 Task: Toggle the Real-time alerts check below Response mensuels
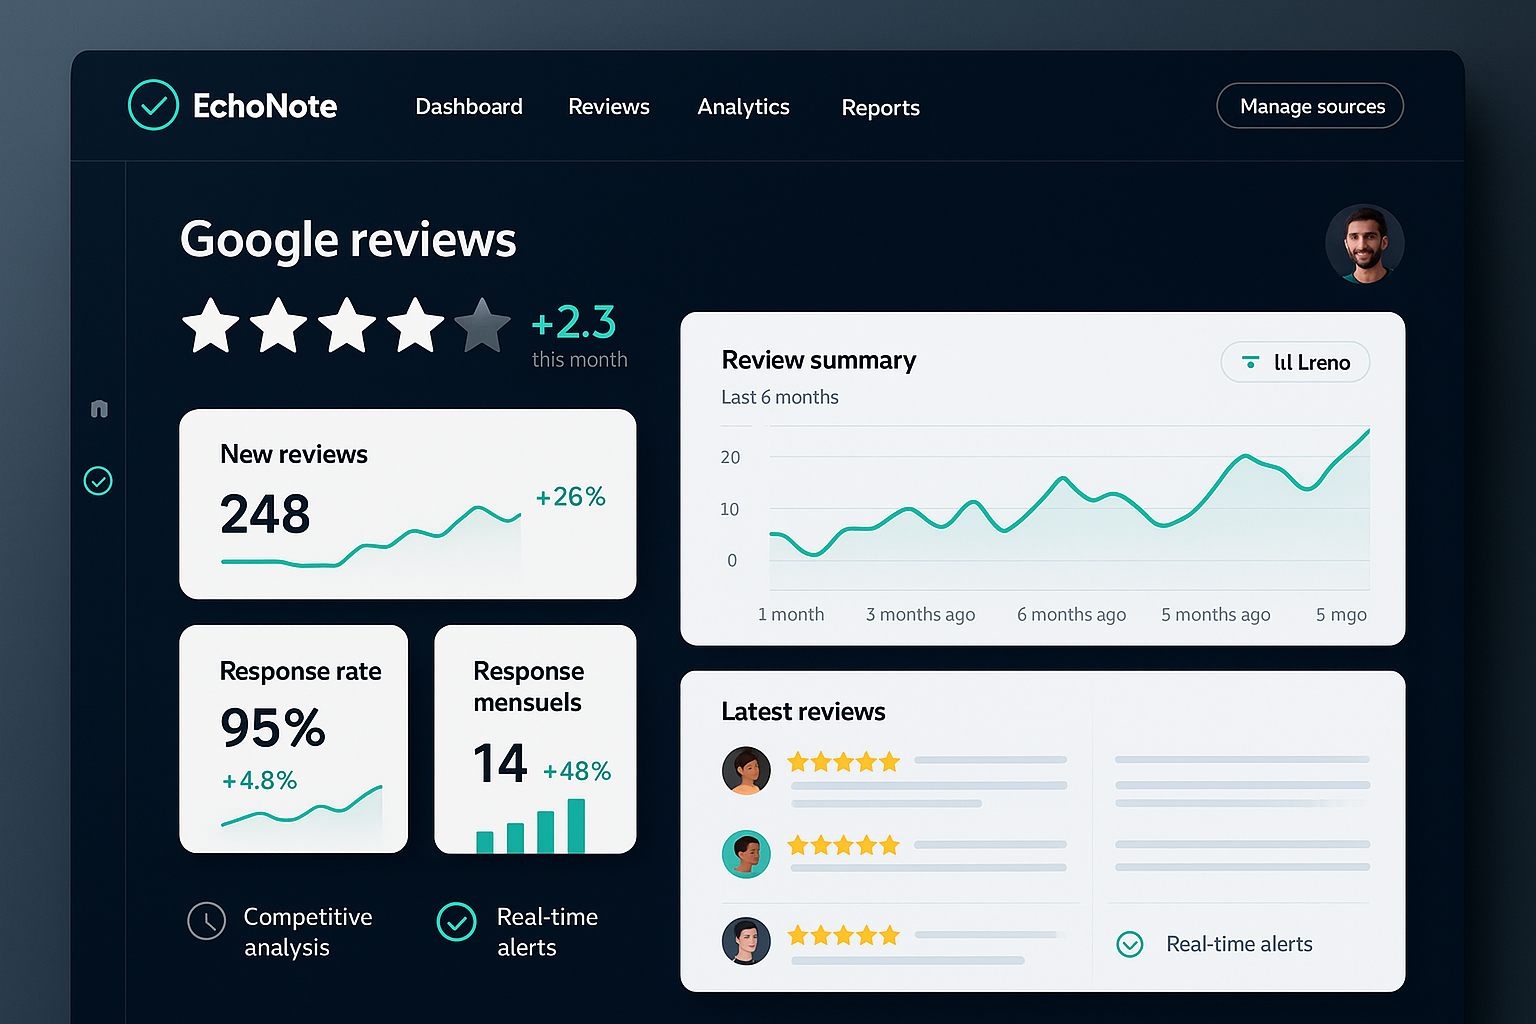pyautogui.click(x=457, y=922)
